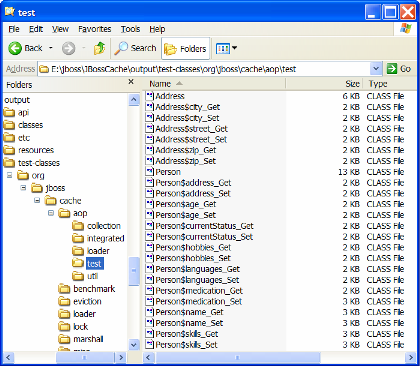Select the util folder icon
This screenshot has width=420, height=366.
78,276
